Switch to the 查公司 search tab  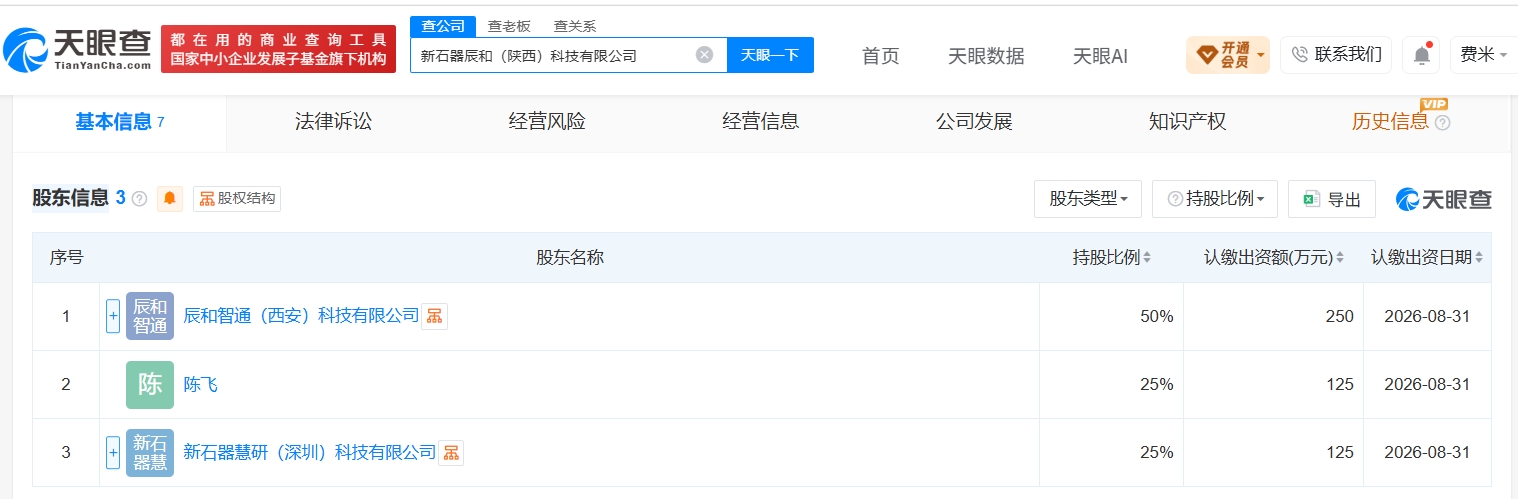[443, 26]
